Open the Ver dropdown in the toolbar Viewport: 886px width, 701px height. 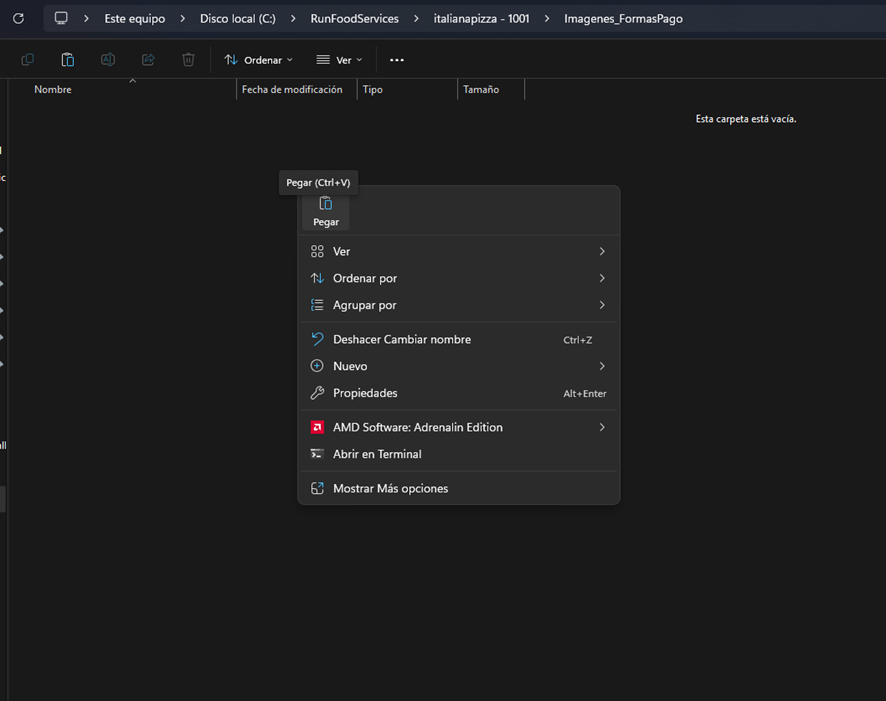339,60
